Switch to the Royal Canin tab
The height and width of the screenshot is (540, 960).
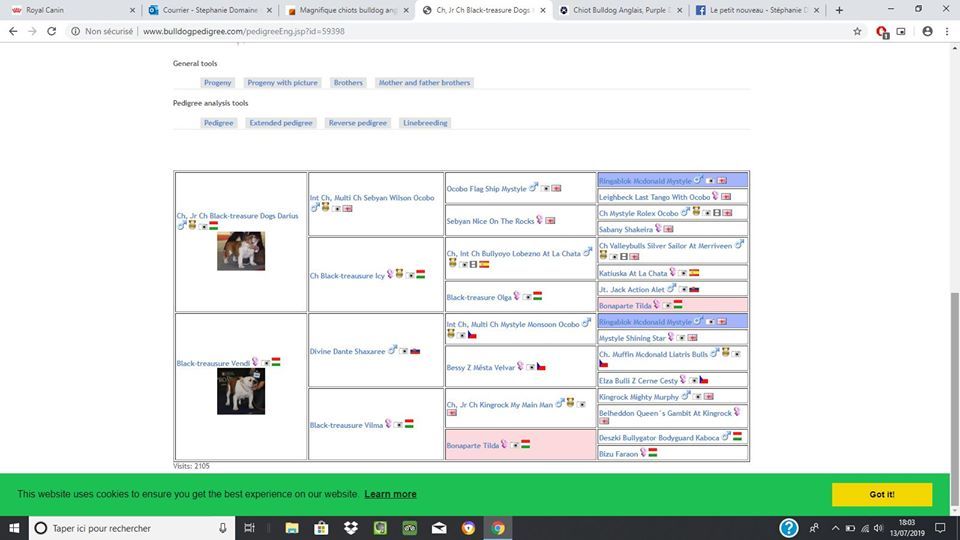point(65,10)
